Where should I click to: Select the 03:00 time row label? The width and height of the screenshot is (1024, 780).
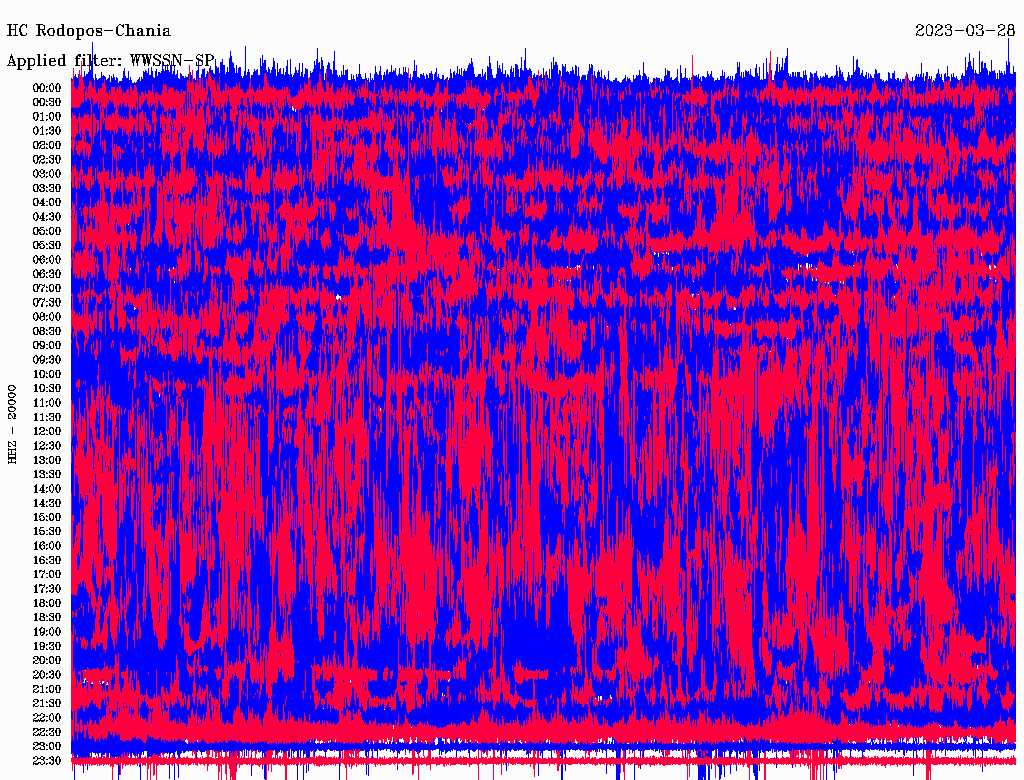(x=47, y=173)
